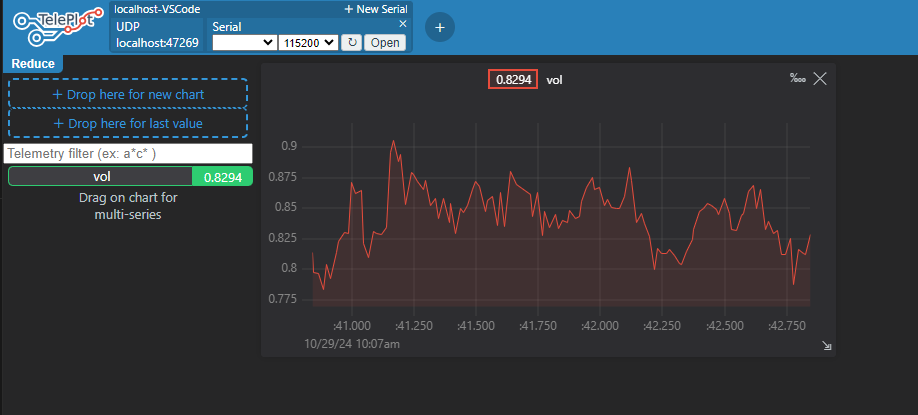Click the Drag on chart for multi-series hint
Viewport: 918px width, 415px height.
click(128, 206)
